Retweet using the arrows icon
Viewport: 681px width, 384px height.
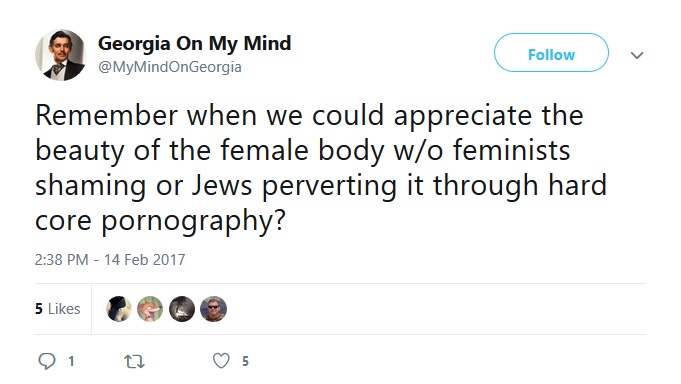tap(134, 361)
